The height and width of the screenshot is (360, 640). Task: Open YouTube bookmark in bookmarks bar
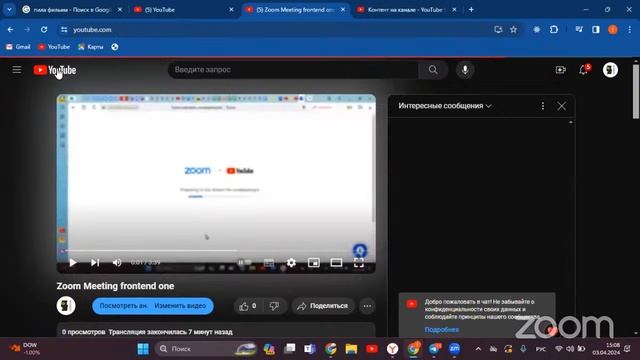pos(54,47)
